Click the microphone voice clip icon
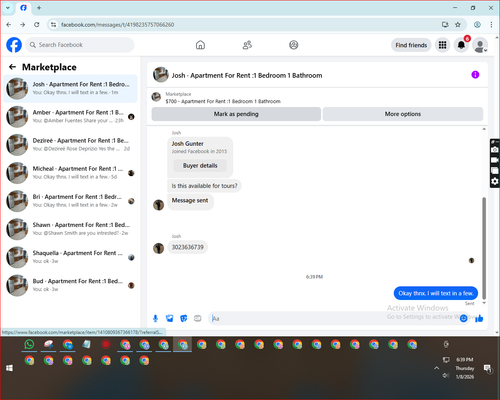Image resolution: width=500 pixels, height=400 pixels. (x=155, y=318)
